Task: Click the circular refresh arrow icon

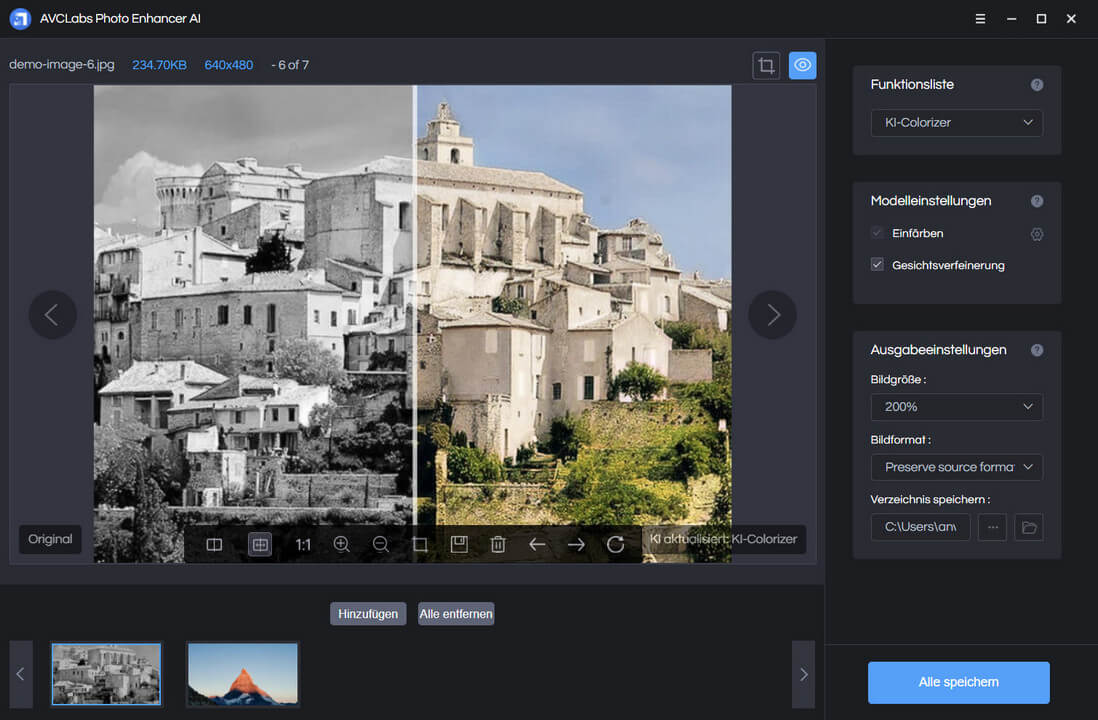Action: coord(616,544)
